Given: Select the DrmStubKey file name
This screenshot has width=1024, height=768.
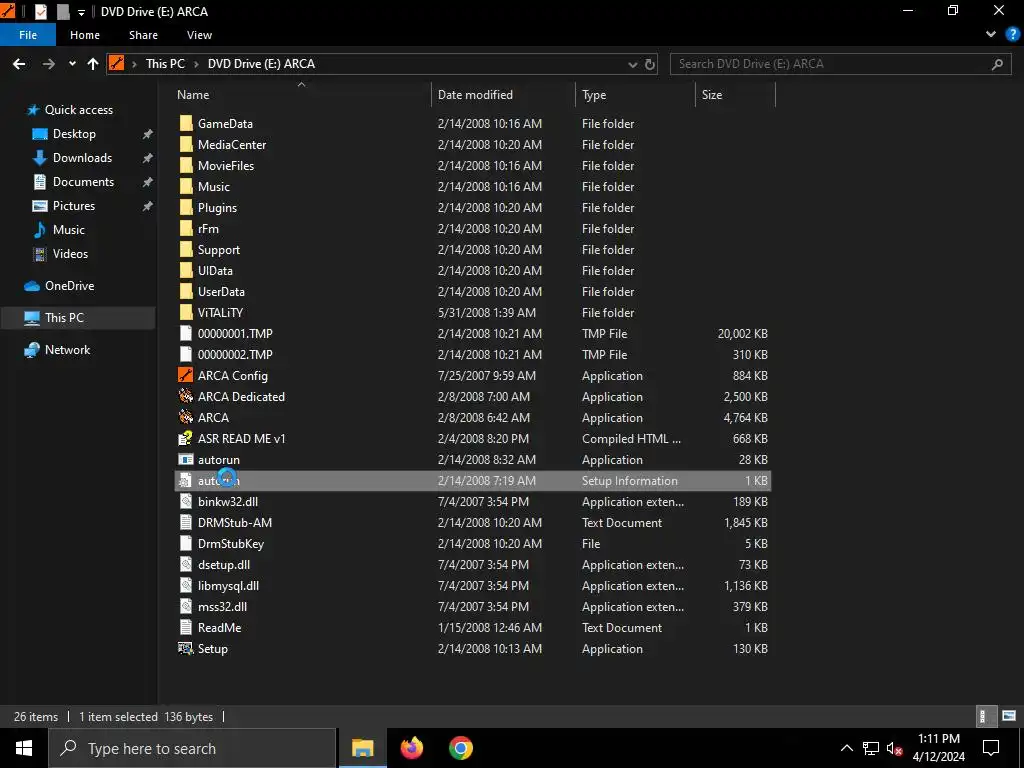Looking at the screenshot, I should click(x=231, y=544).
